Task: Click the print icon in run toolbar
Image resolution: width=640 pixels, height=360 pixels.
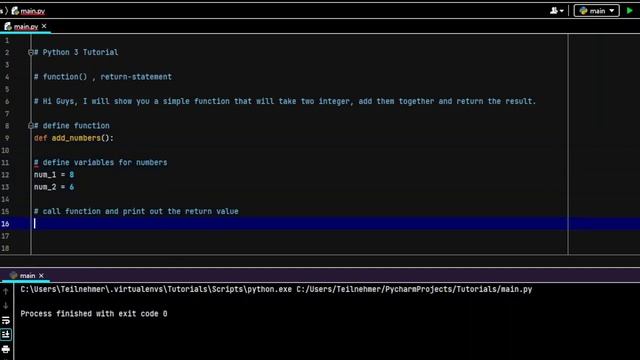Action: pyautogui.click(x=6, y=349)
